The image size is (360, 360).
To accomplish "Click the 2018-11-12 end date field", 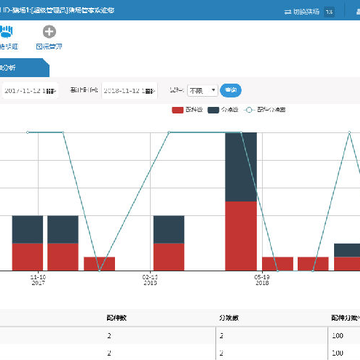I will pos(129,91).
